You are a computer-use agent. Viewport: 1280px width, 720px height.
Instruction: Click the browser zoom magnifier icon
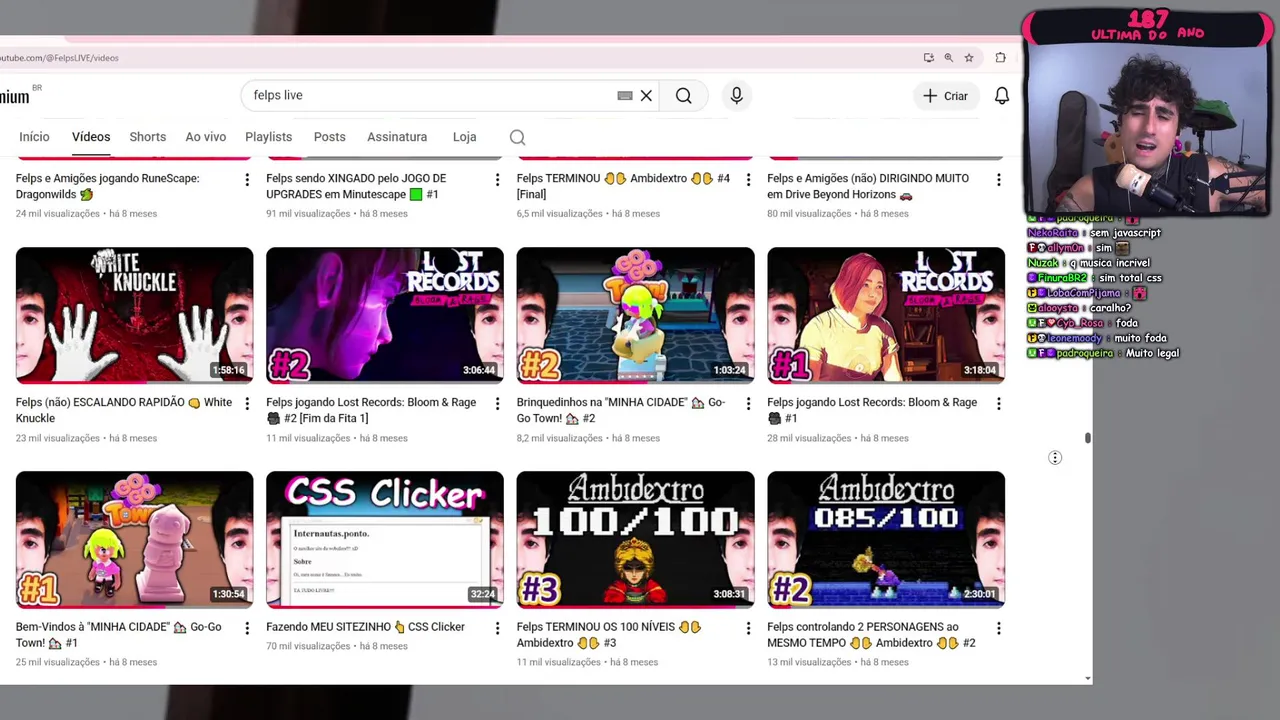pos(948,58)
